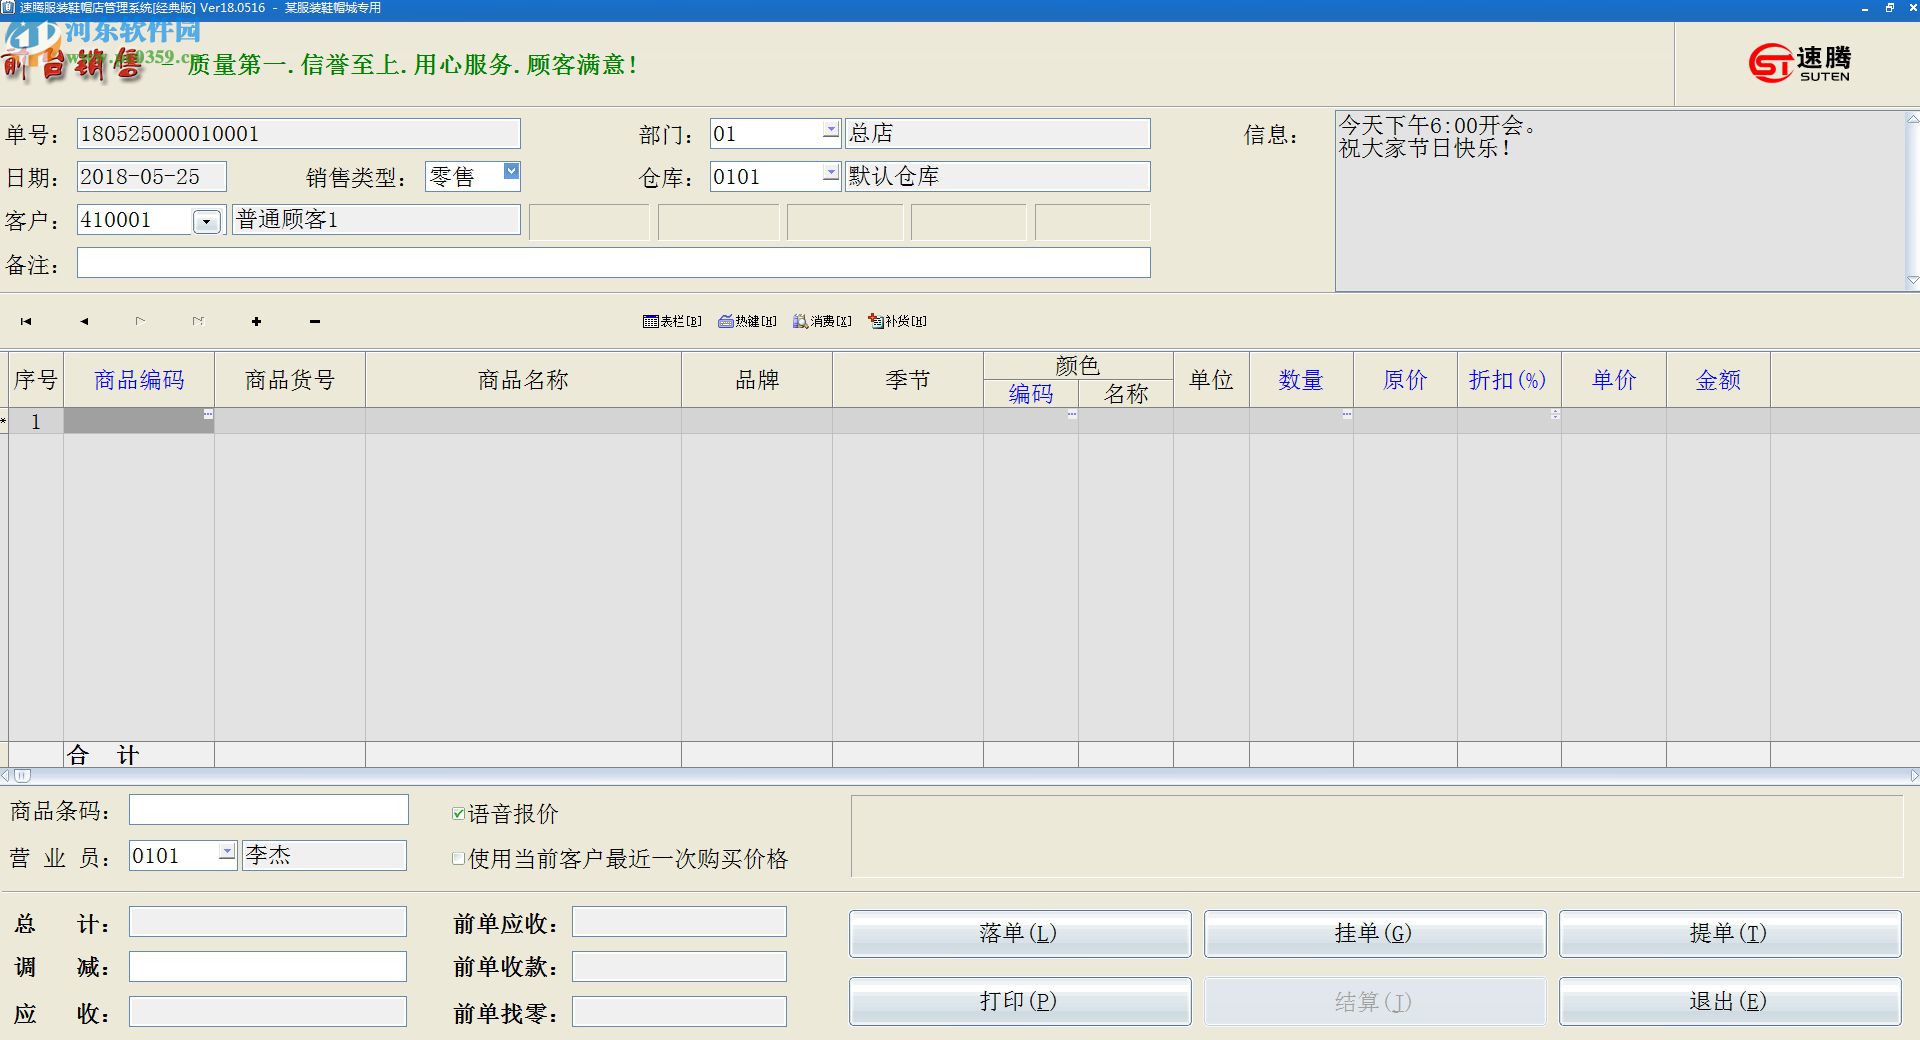1920x1040 pixels.
Task: Open 消费[X] consumption lookup
Action: (822, 321)
